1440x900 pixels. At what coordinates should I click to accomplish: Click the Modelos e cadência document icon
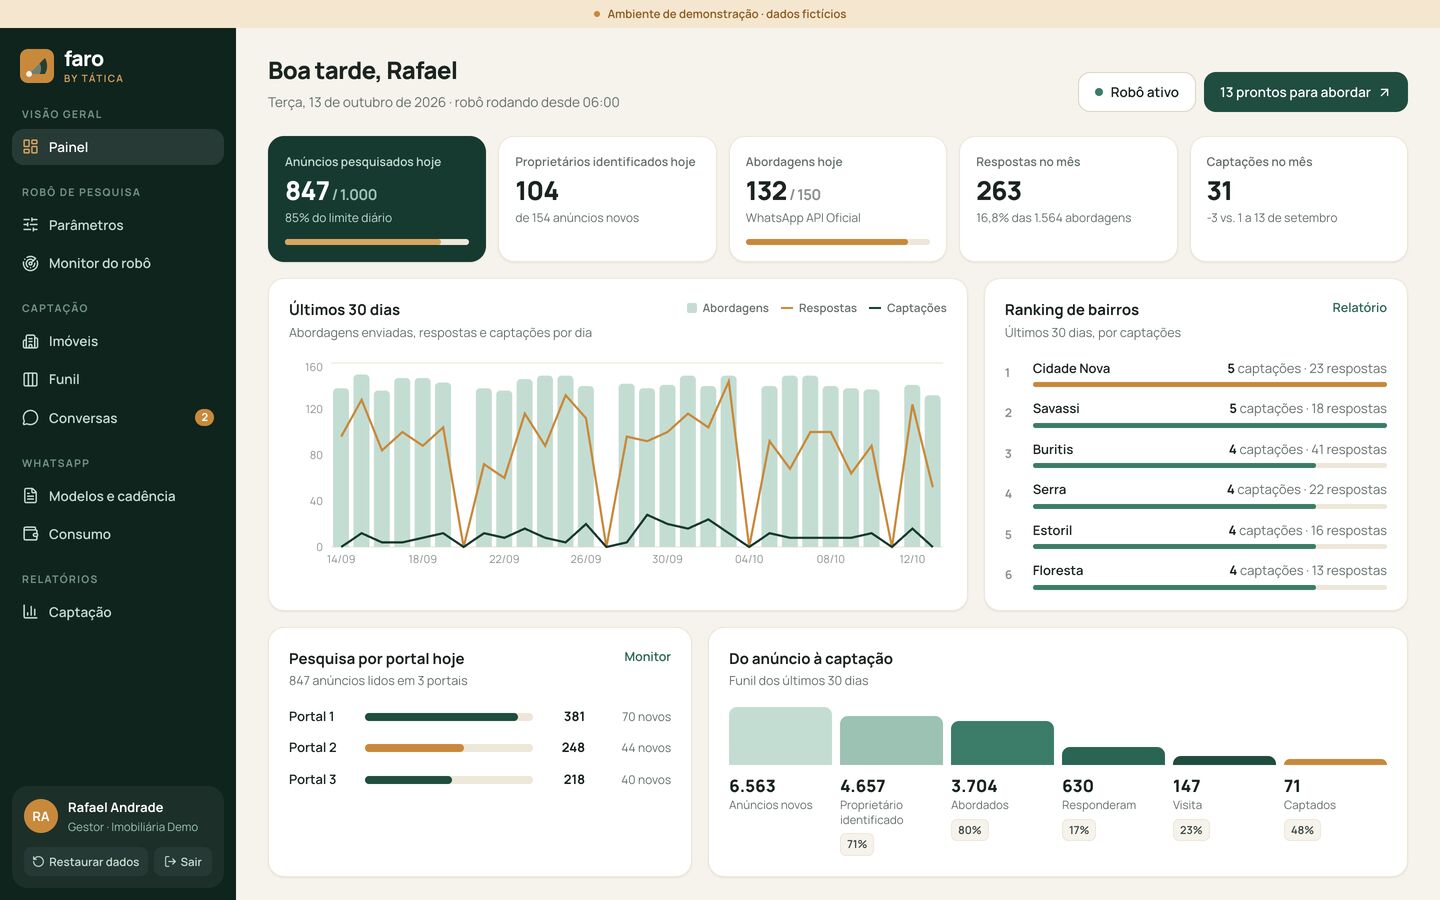[31, 496]
